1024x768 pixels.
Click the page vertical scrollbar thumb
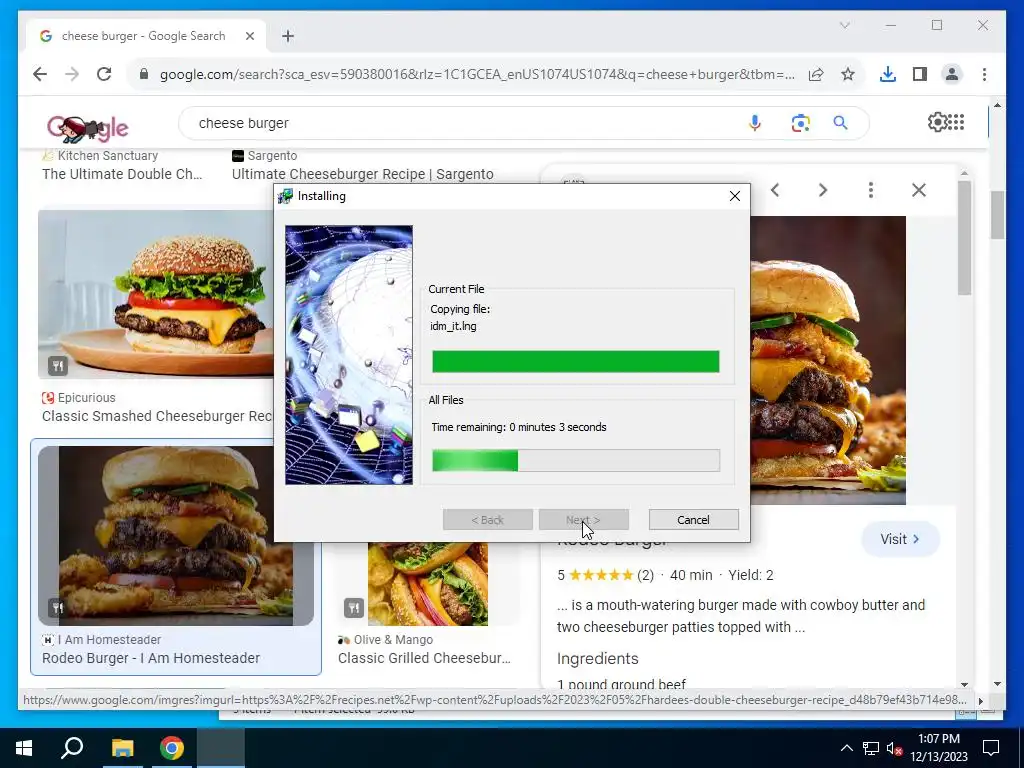(x=997, y=216)
